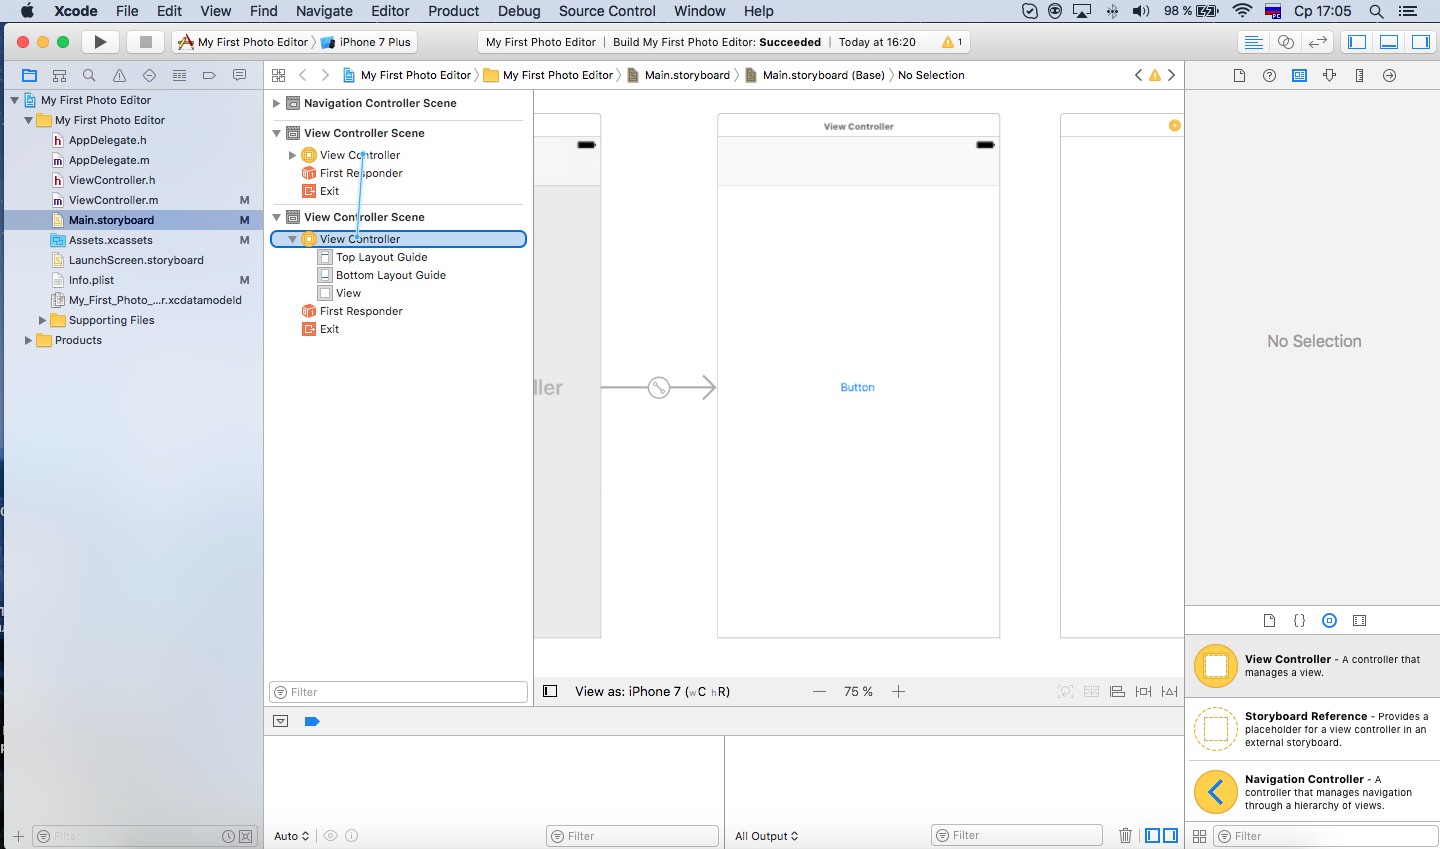
Task: Zoom out the storyboard canvas
Action: (820, 691)
